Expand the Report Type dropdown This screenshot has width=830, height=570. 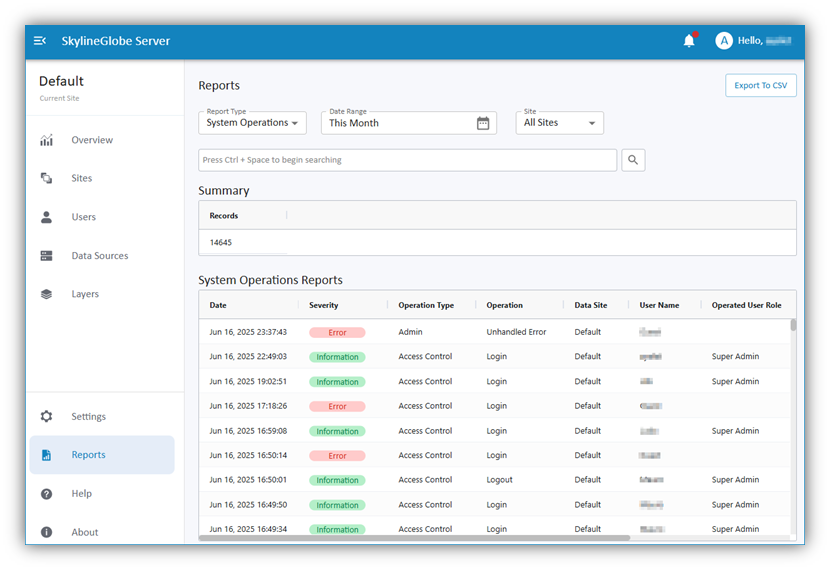(x=252, y=123)
